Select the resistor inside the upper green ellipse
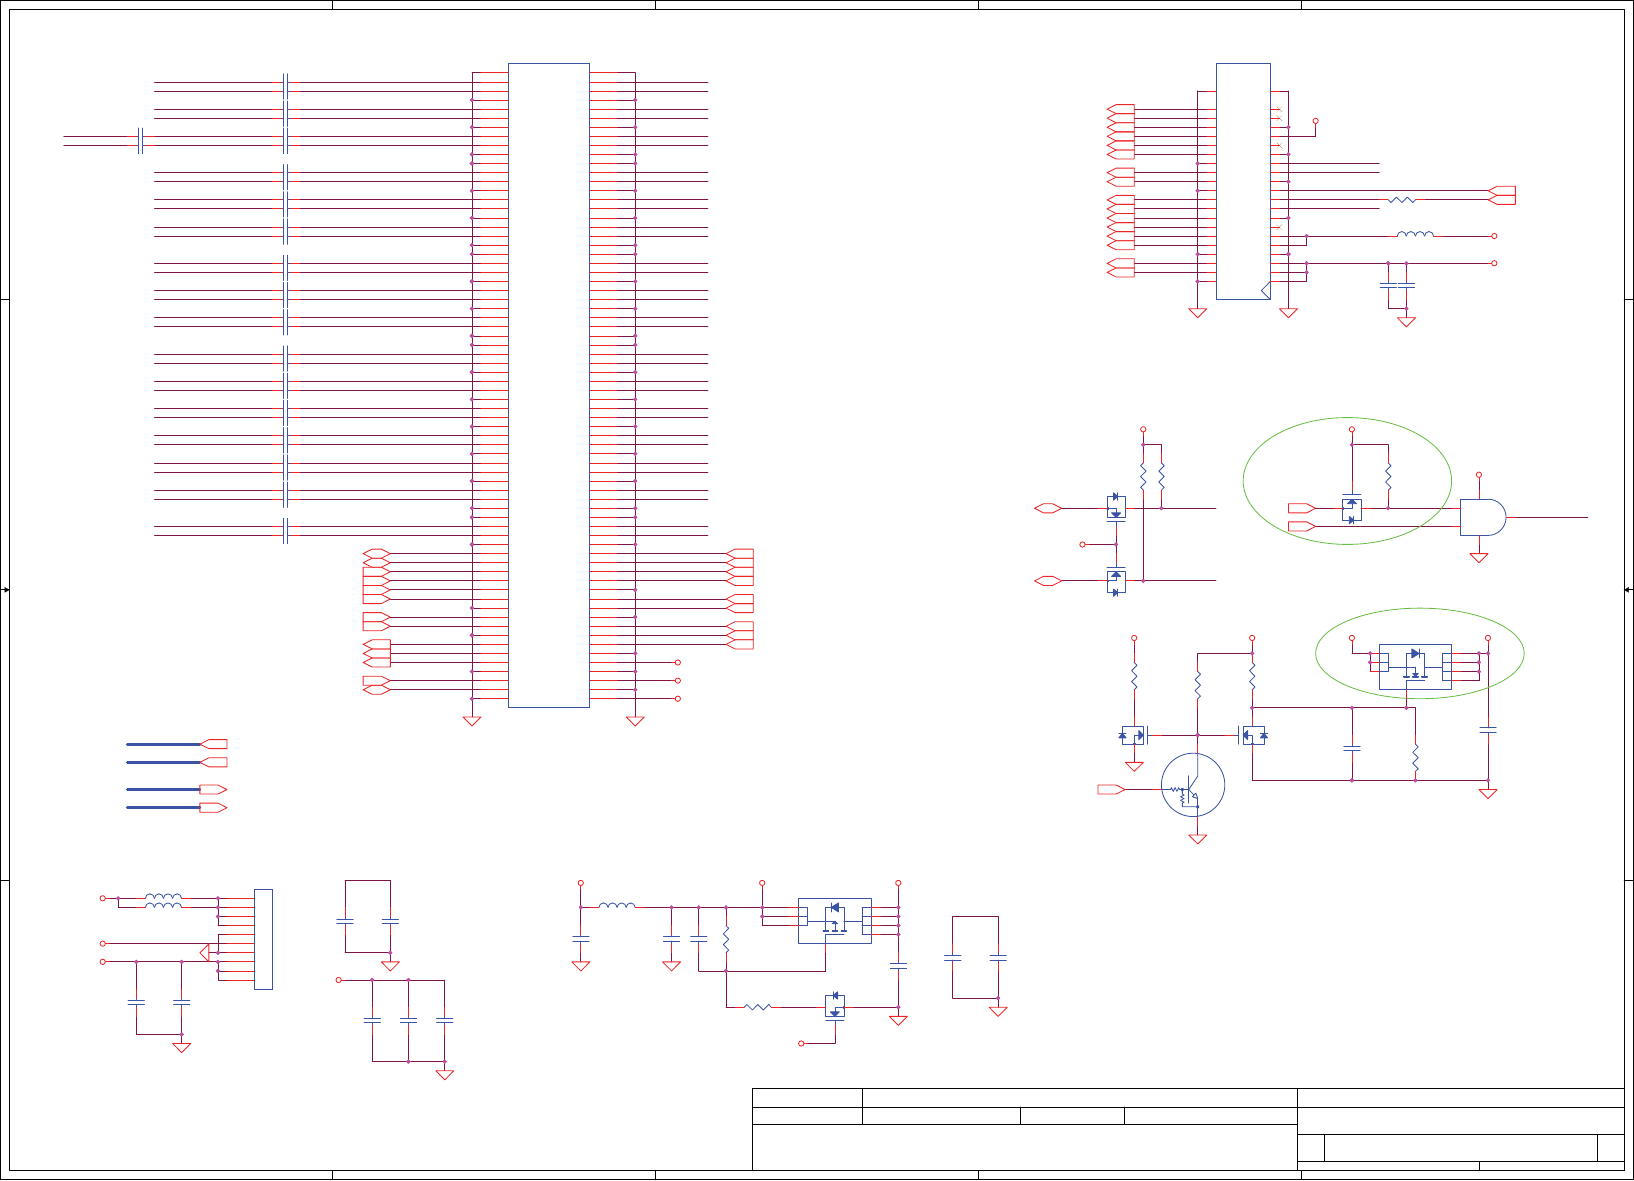 pyautogui.click(x=1388, y=477)
